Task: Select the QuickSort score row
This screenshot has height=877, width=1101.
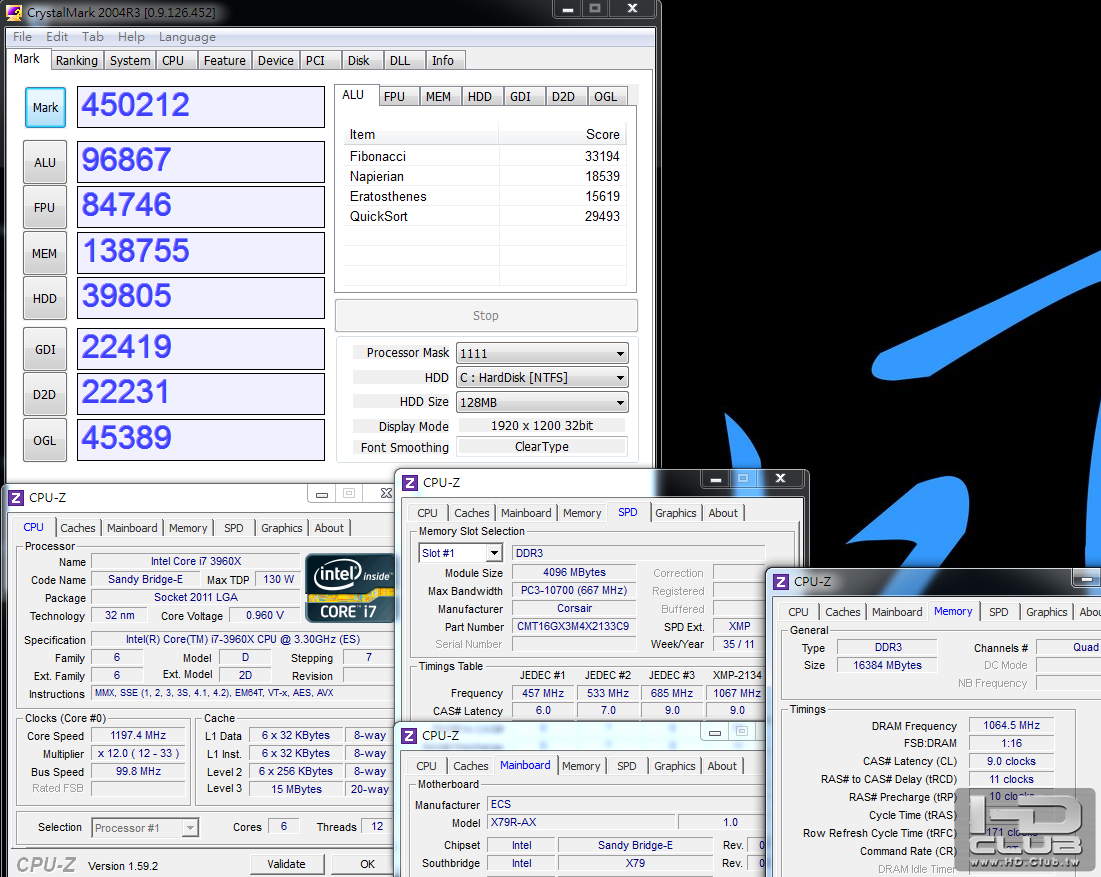Action: tap(485, 216)
